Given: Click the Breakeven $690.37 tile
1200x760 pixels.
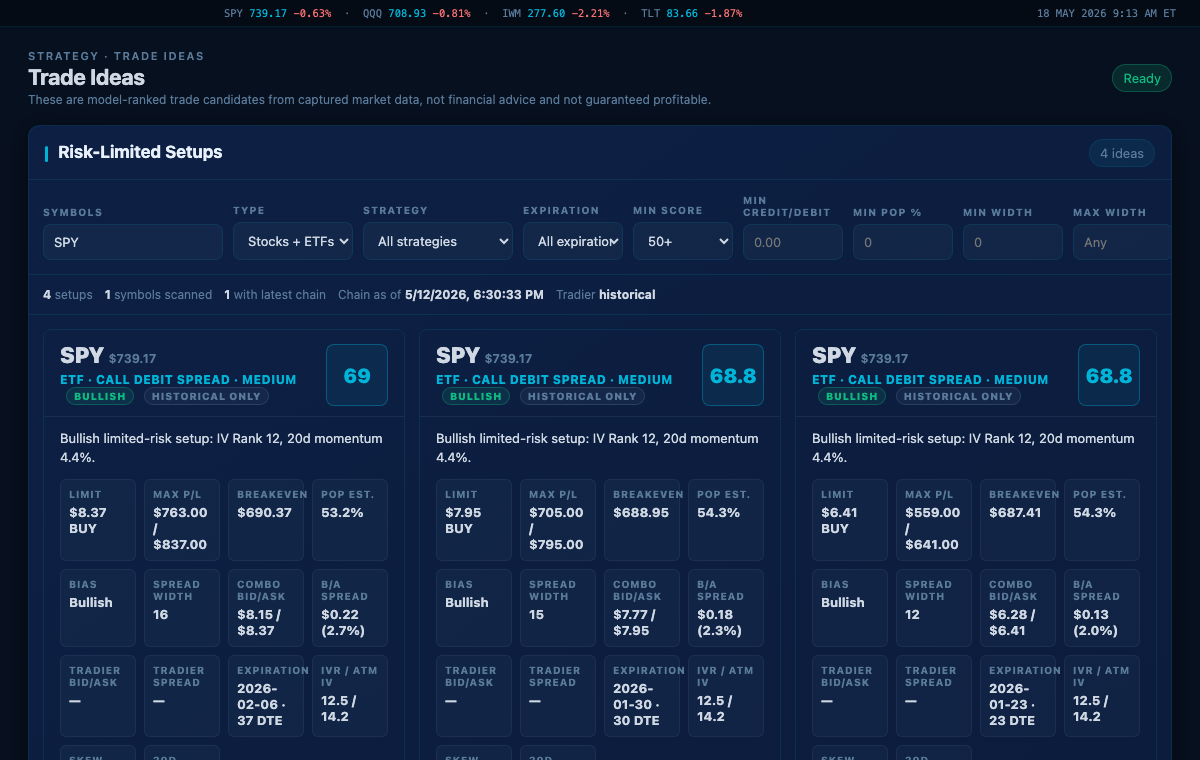Looking at the screenshot, I should click(266, 520).
